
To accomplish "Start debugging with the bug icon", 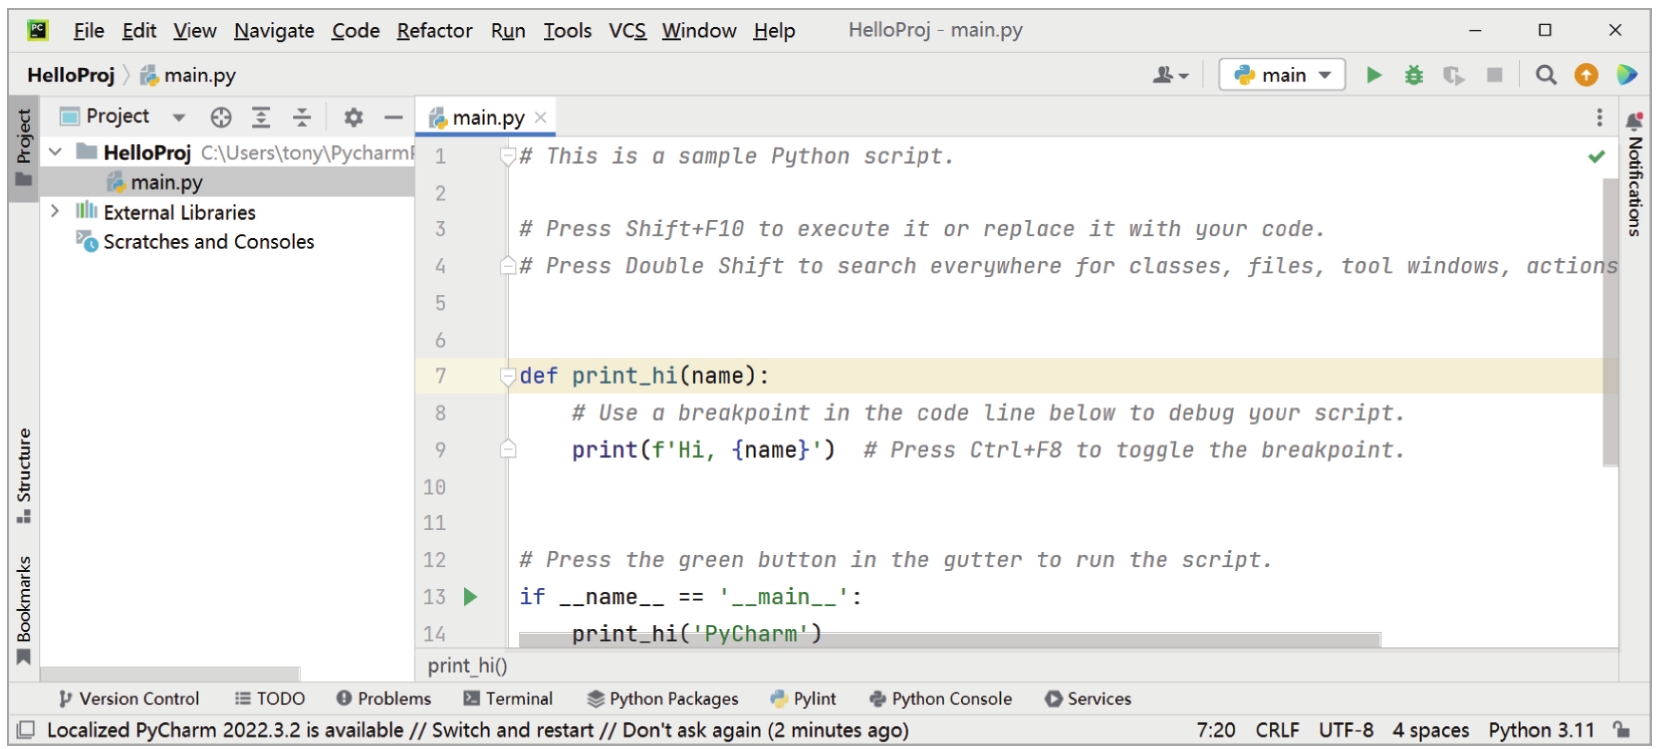I will [1413, 75].
